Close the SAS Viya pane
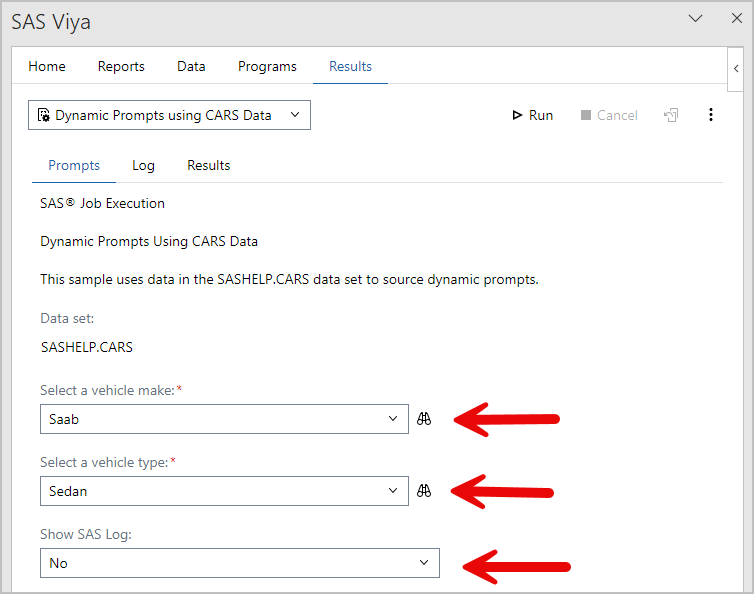The height and width of the screenshot is (594, 754). [736, 18]
